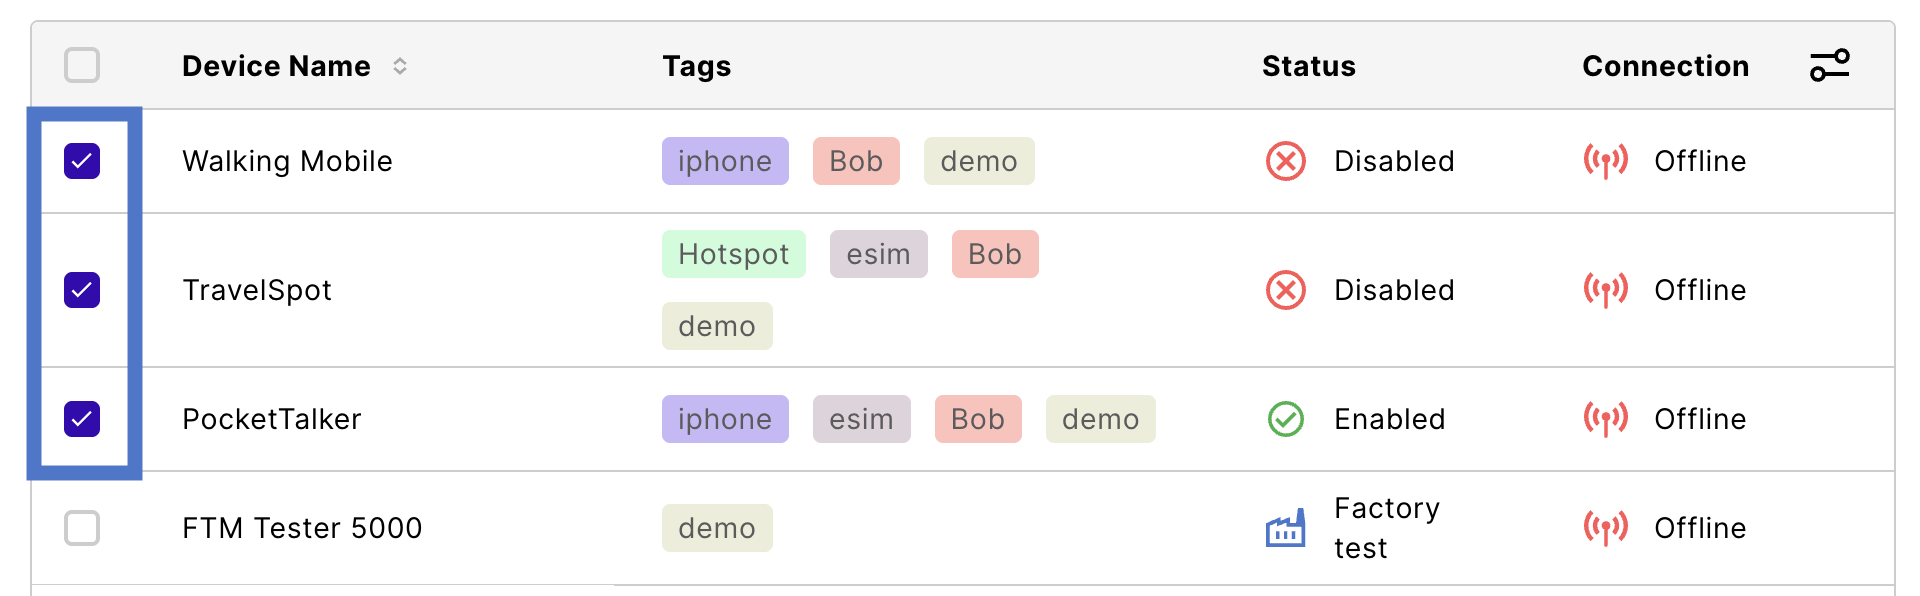Click the offline antenna icon for FTM Tester 5000
Image resolution: width=1920 pixels, height=596 pixels.
tap(1606, 528)
